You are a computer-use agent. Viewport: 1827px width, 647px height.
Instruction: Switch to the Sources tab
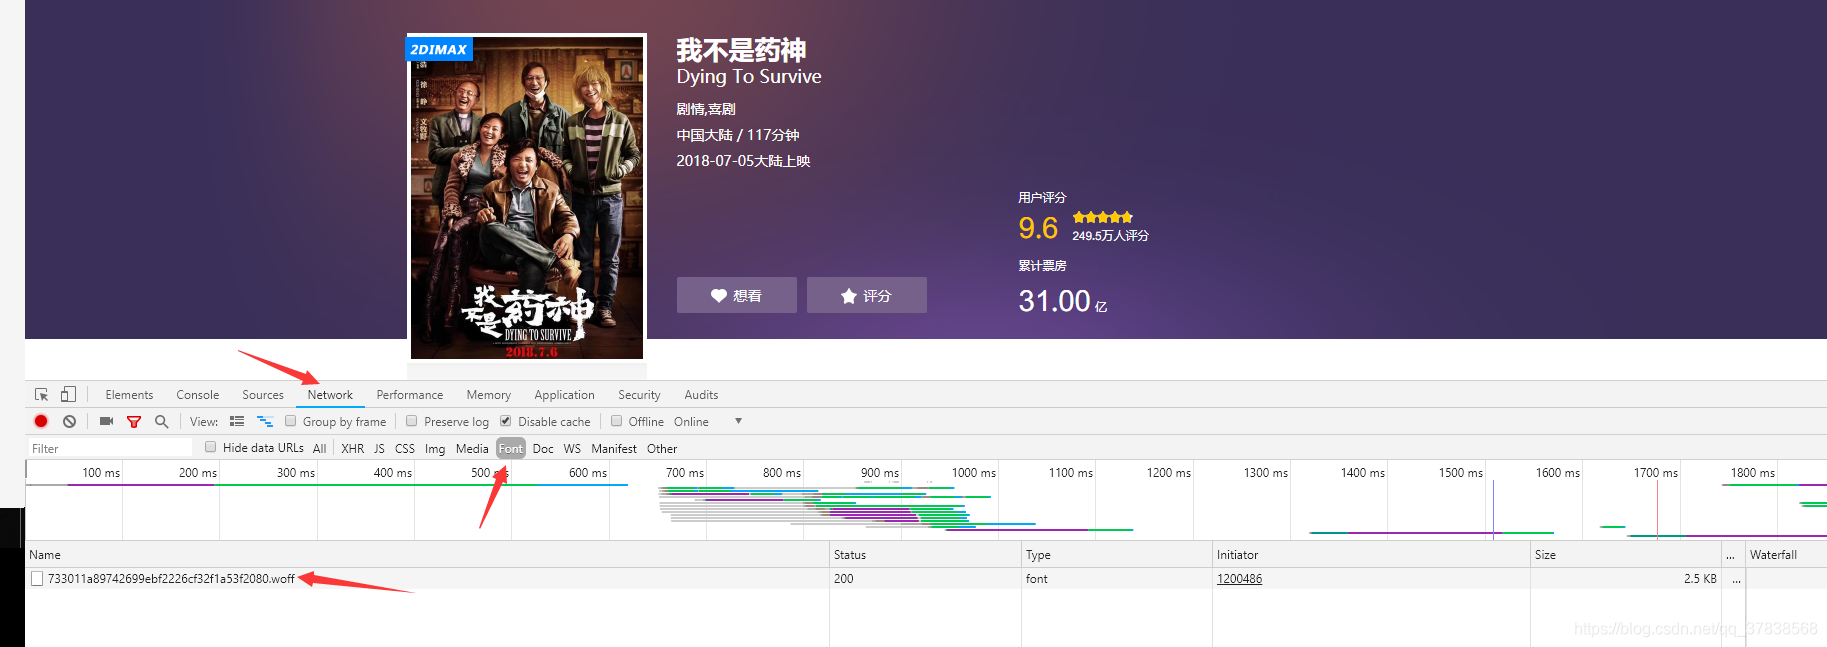[x=263, y=395]
